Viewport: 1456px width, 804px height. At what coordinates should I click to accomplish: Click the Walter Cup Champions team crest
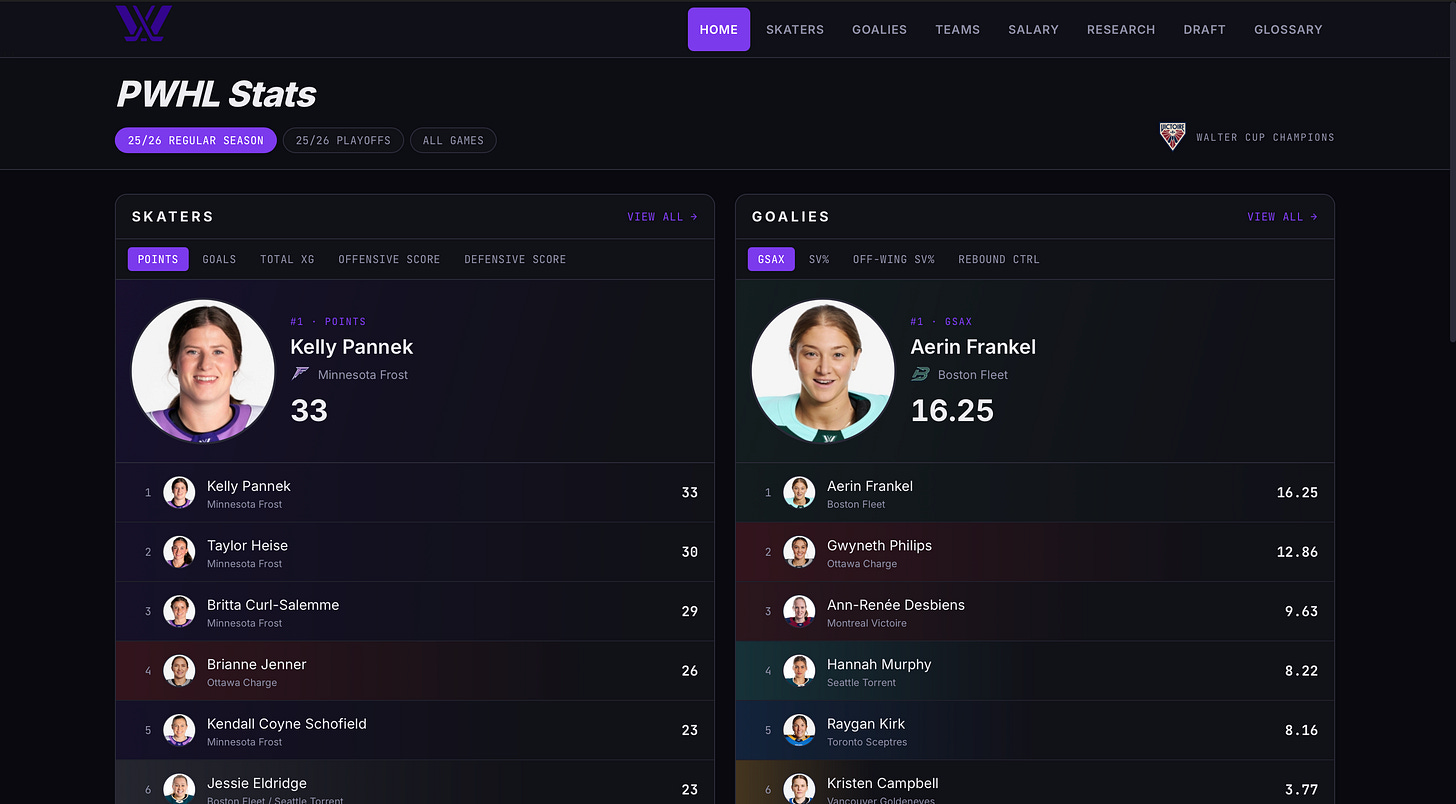[x=1172, y=137]
